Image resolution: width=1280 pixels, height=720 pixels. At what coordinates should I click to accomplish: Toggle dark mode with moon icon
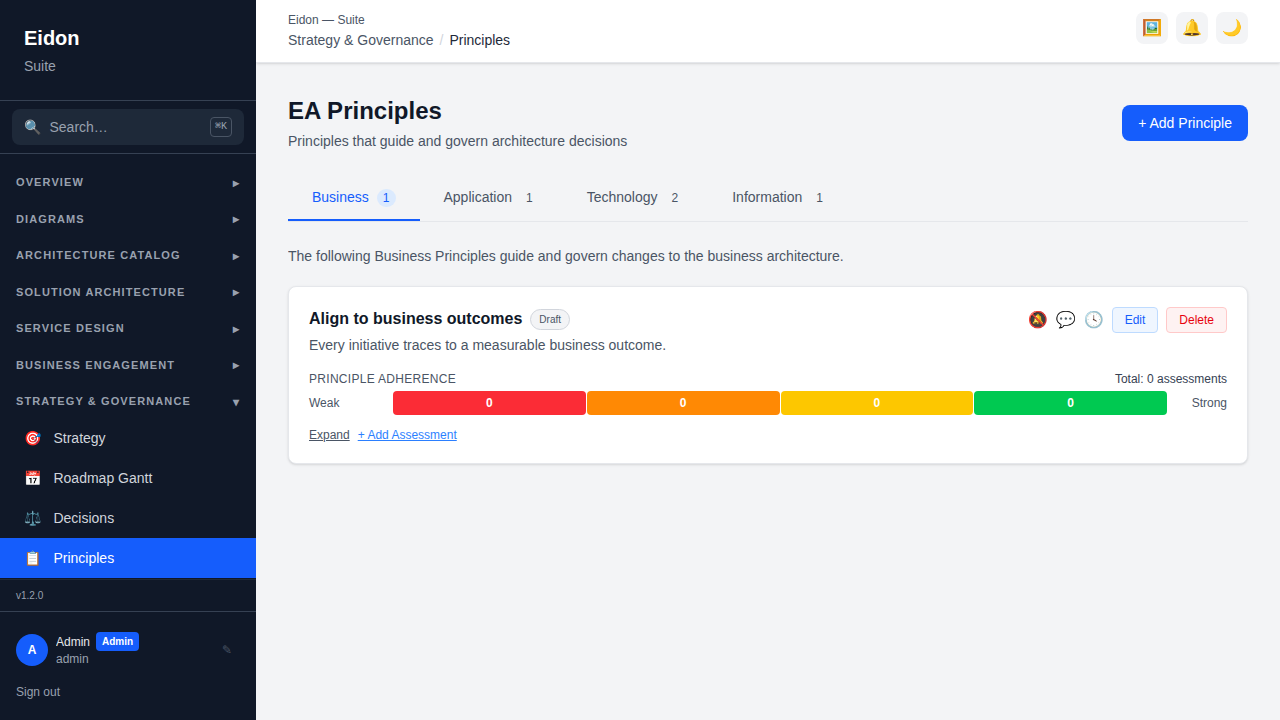pyautogui.click(x=1232, y=28)
